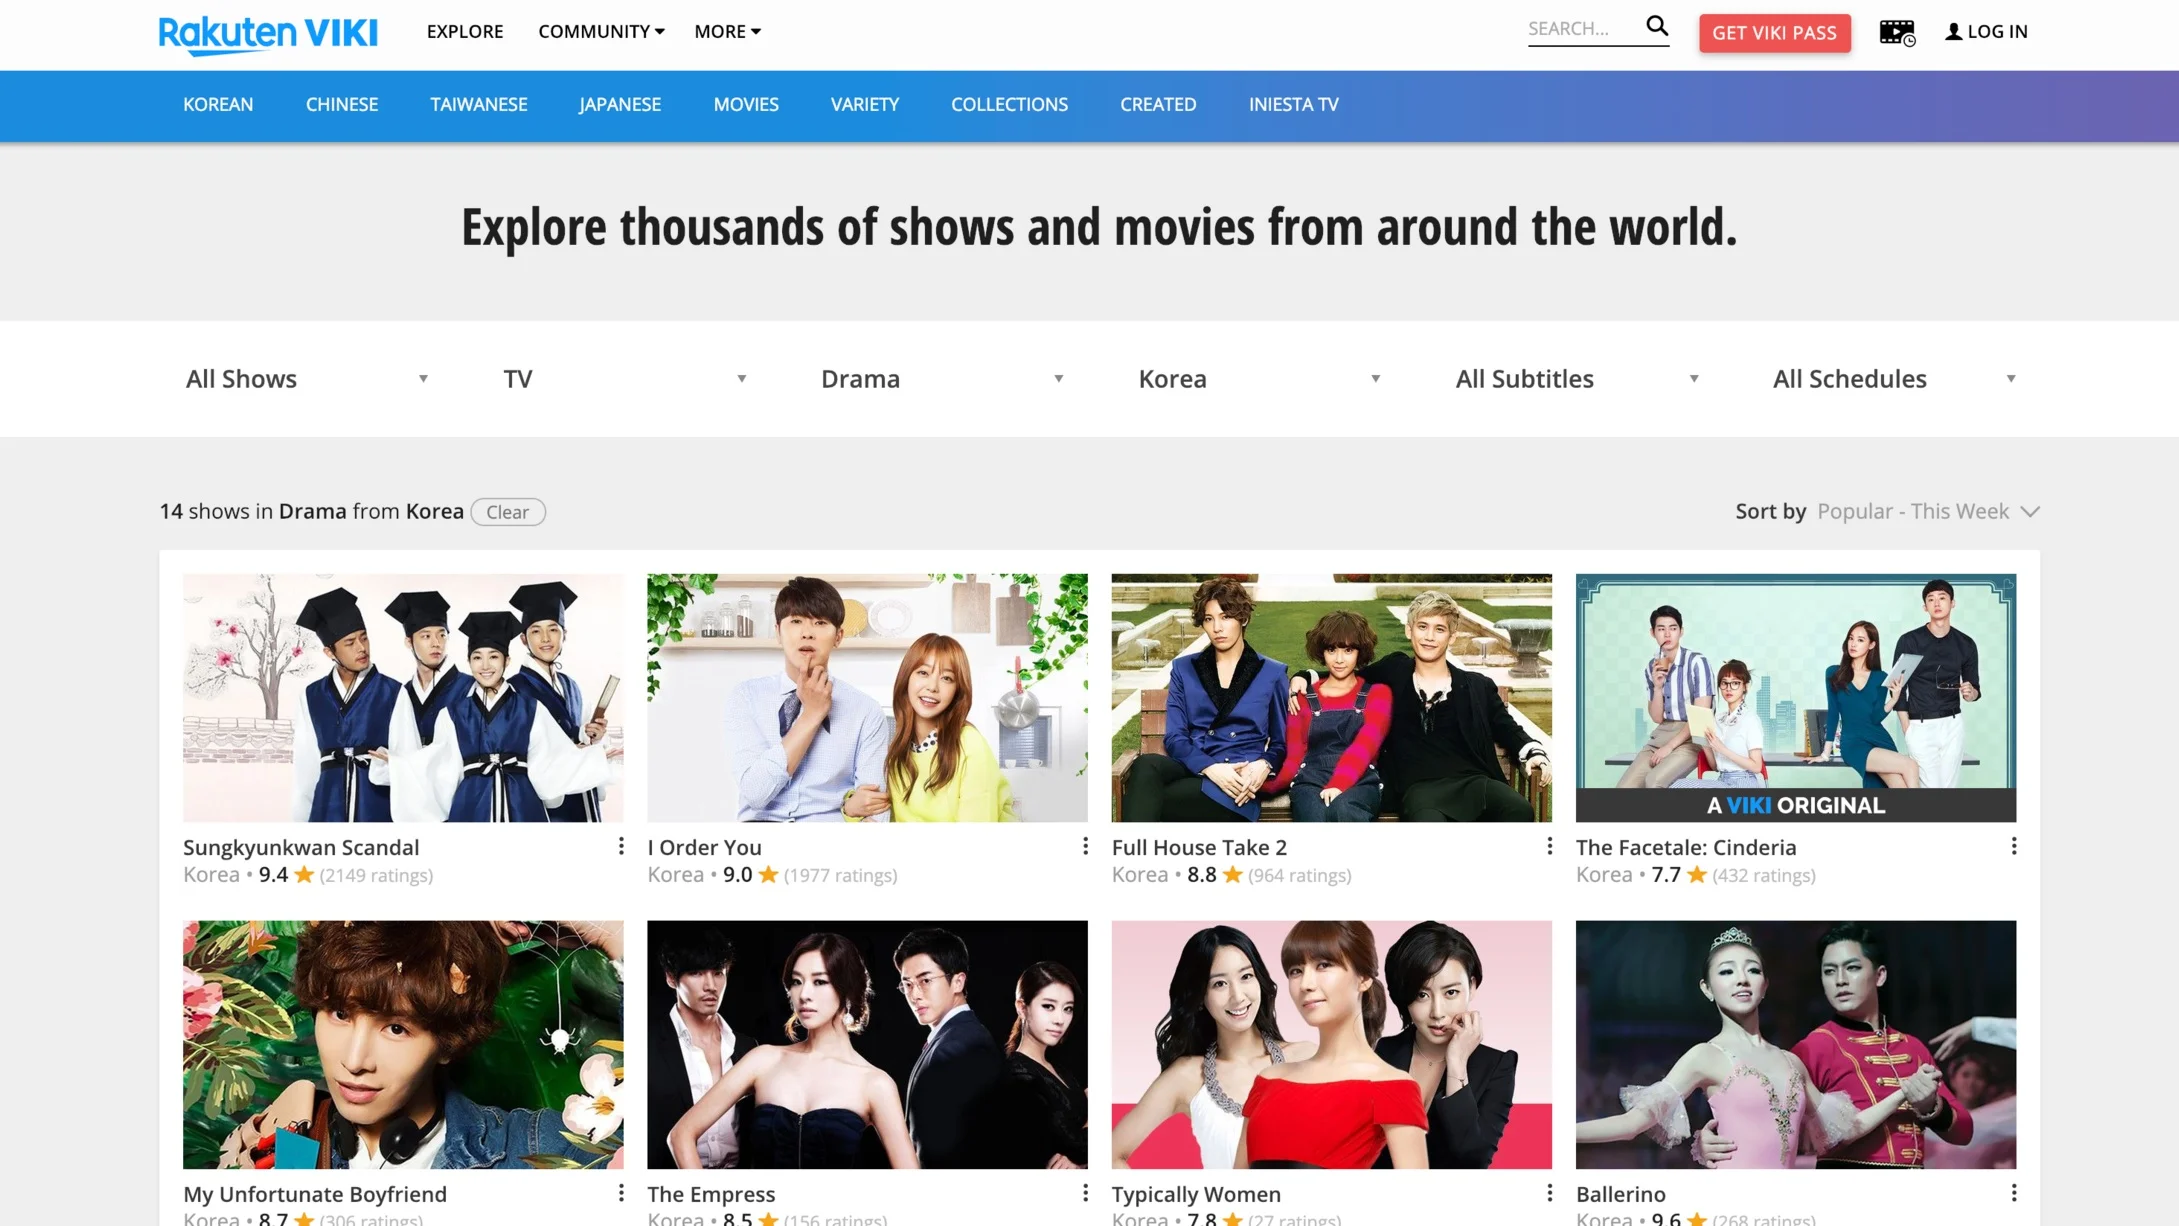The width and height of the screenshot is (2179, 1226).
Task: Click the 9.0 rating of I Order You
Action: click(x=737, y=875)
